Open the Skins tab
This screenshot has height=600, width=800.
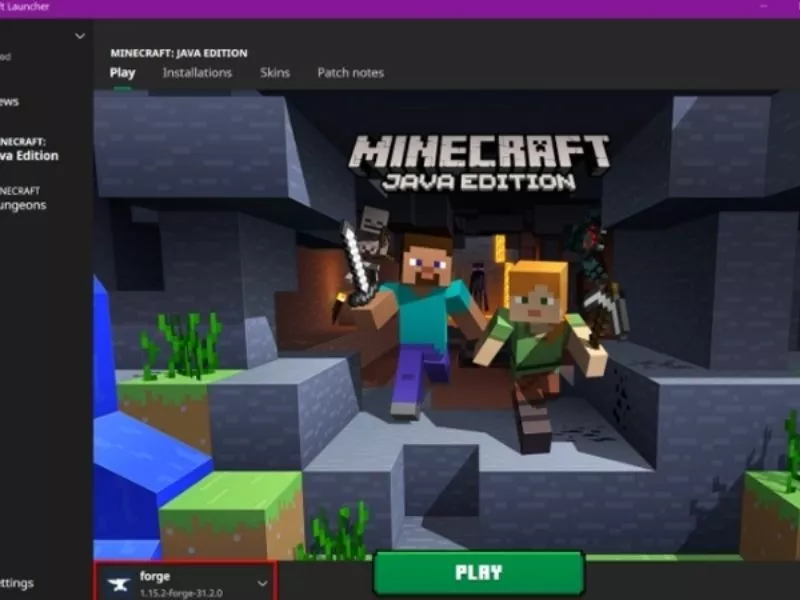275,73
